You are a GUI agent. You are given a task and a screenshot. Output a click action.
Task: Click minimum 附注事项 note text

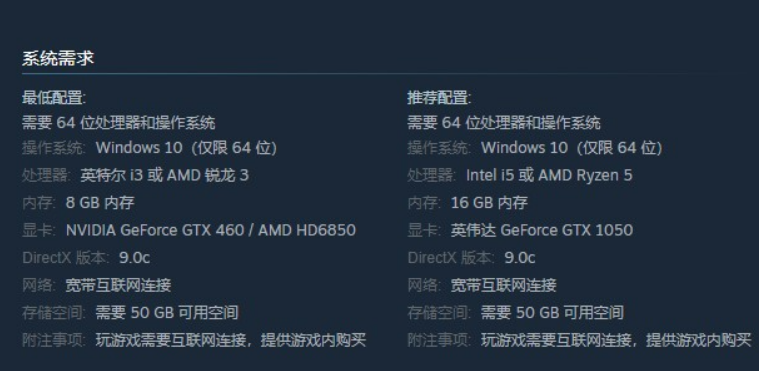231,340
